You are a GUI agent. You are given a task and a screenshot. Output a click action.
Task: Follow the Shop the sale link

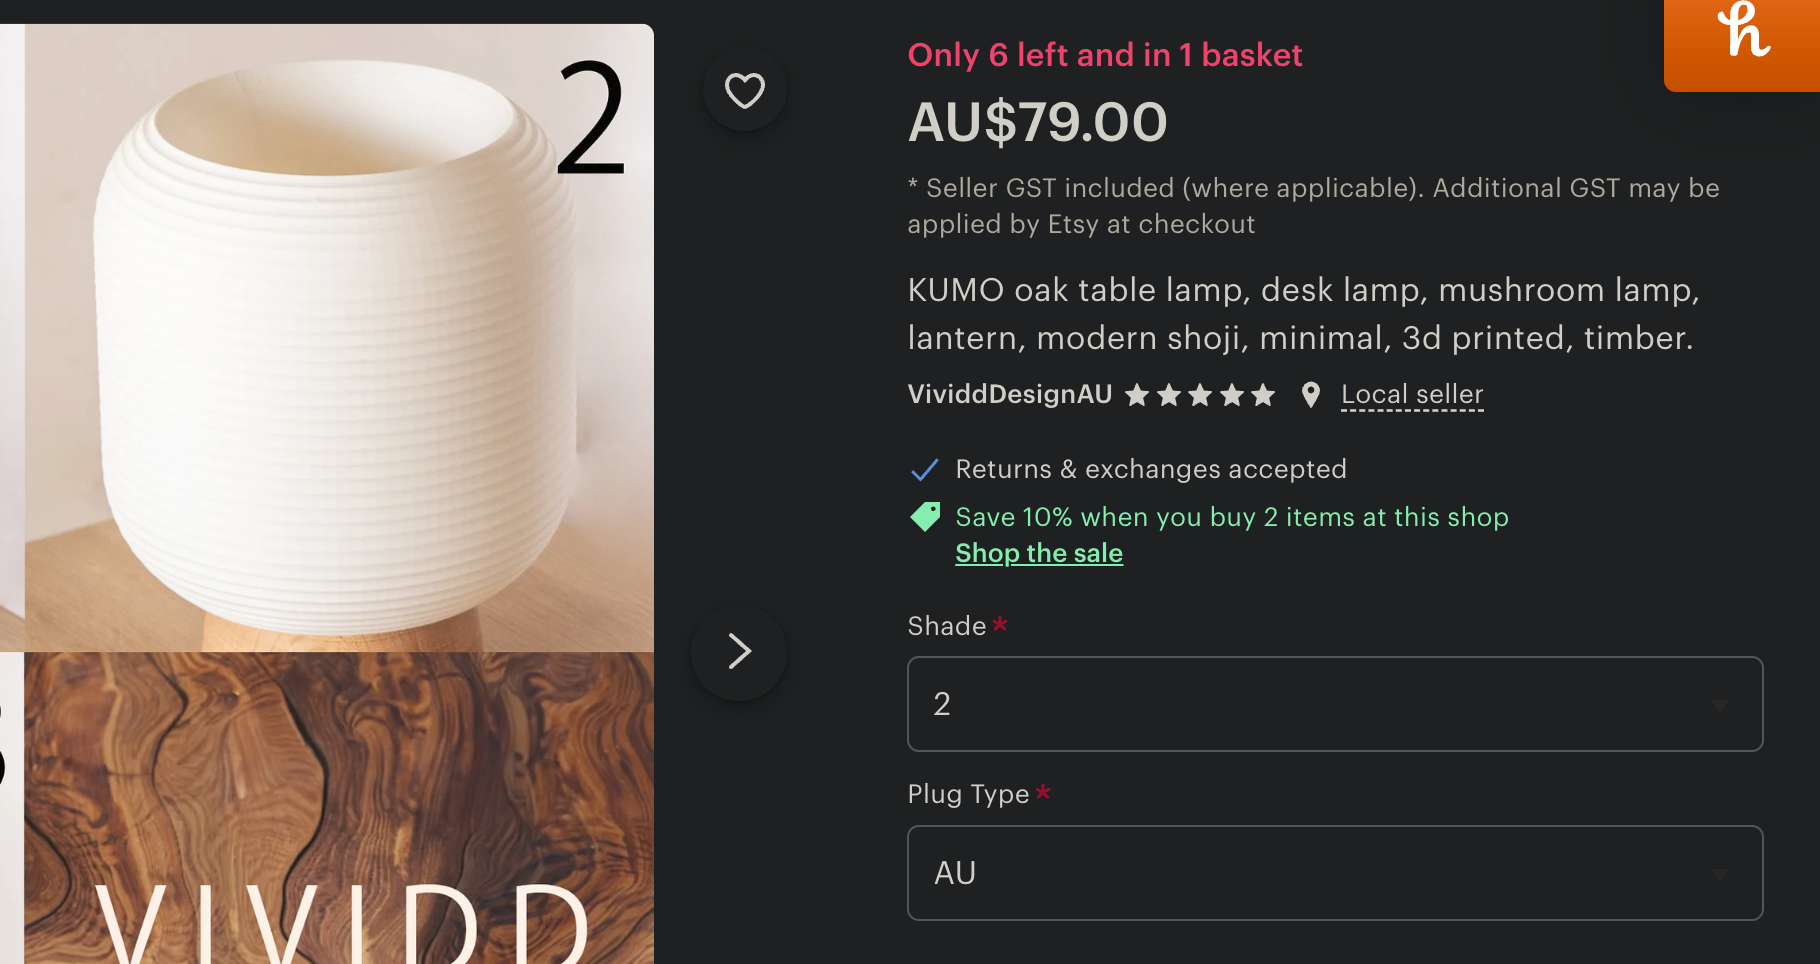1039,553
